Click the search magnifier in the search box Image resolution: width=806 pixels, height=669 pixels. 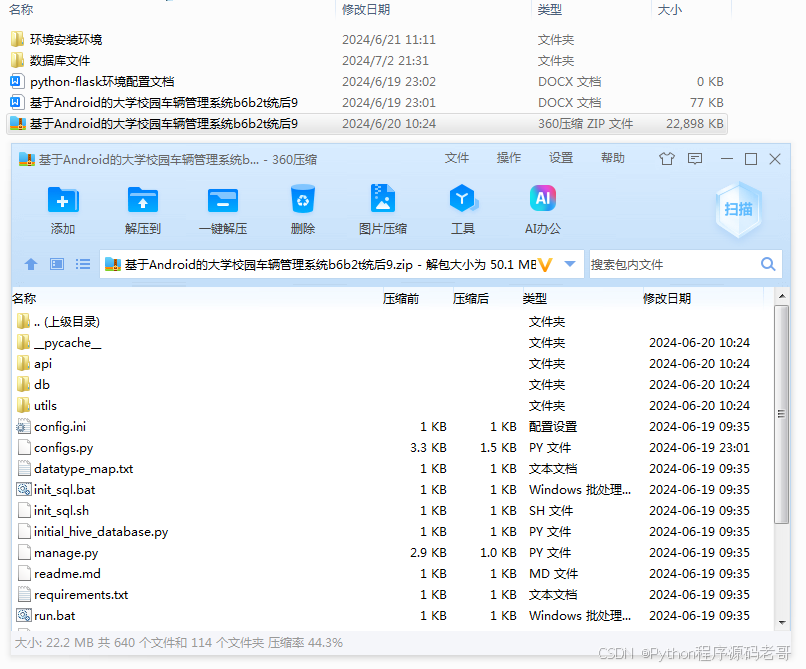click(768, 264)
